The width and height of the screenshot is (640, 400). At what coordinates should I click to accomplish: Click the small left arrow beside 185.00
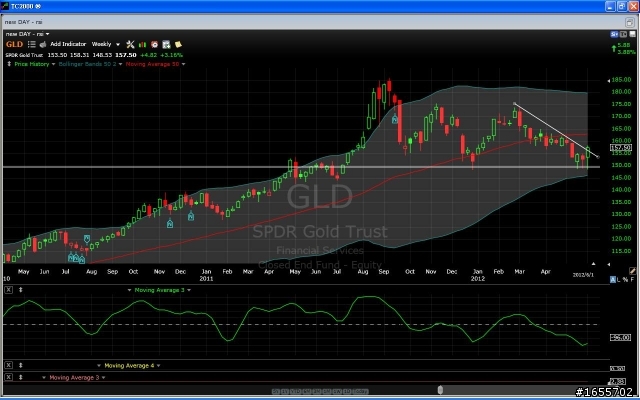609,80
